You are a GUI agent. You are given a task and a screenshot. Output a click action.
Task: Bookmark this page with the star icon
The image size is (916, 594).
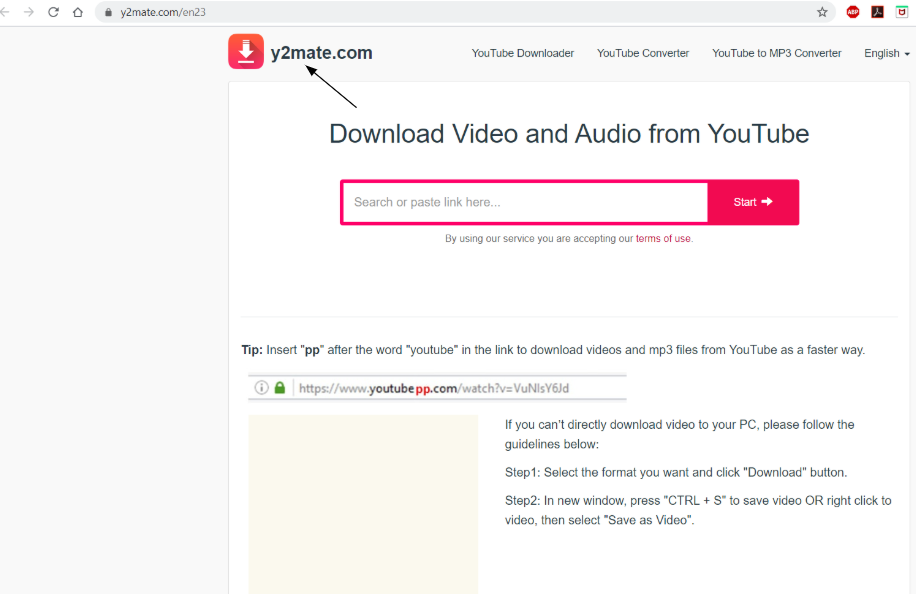coord(822,12)
